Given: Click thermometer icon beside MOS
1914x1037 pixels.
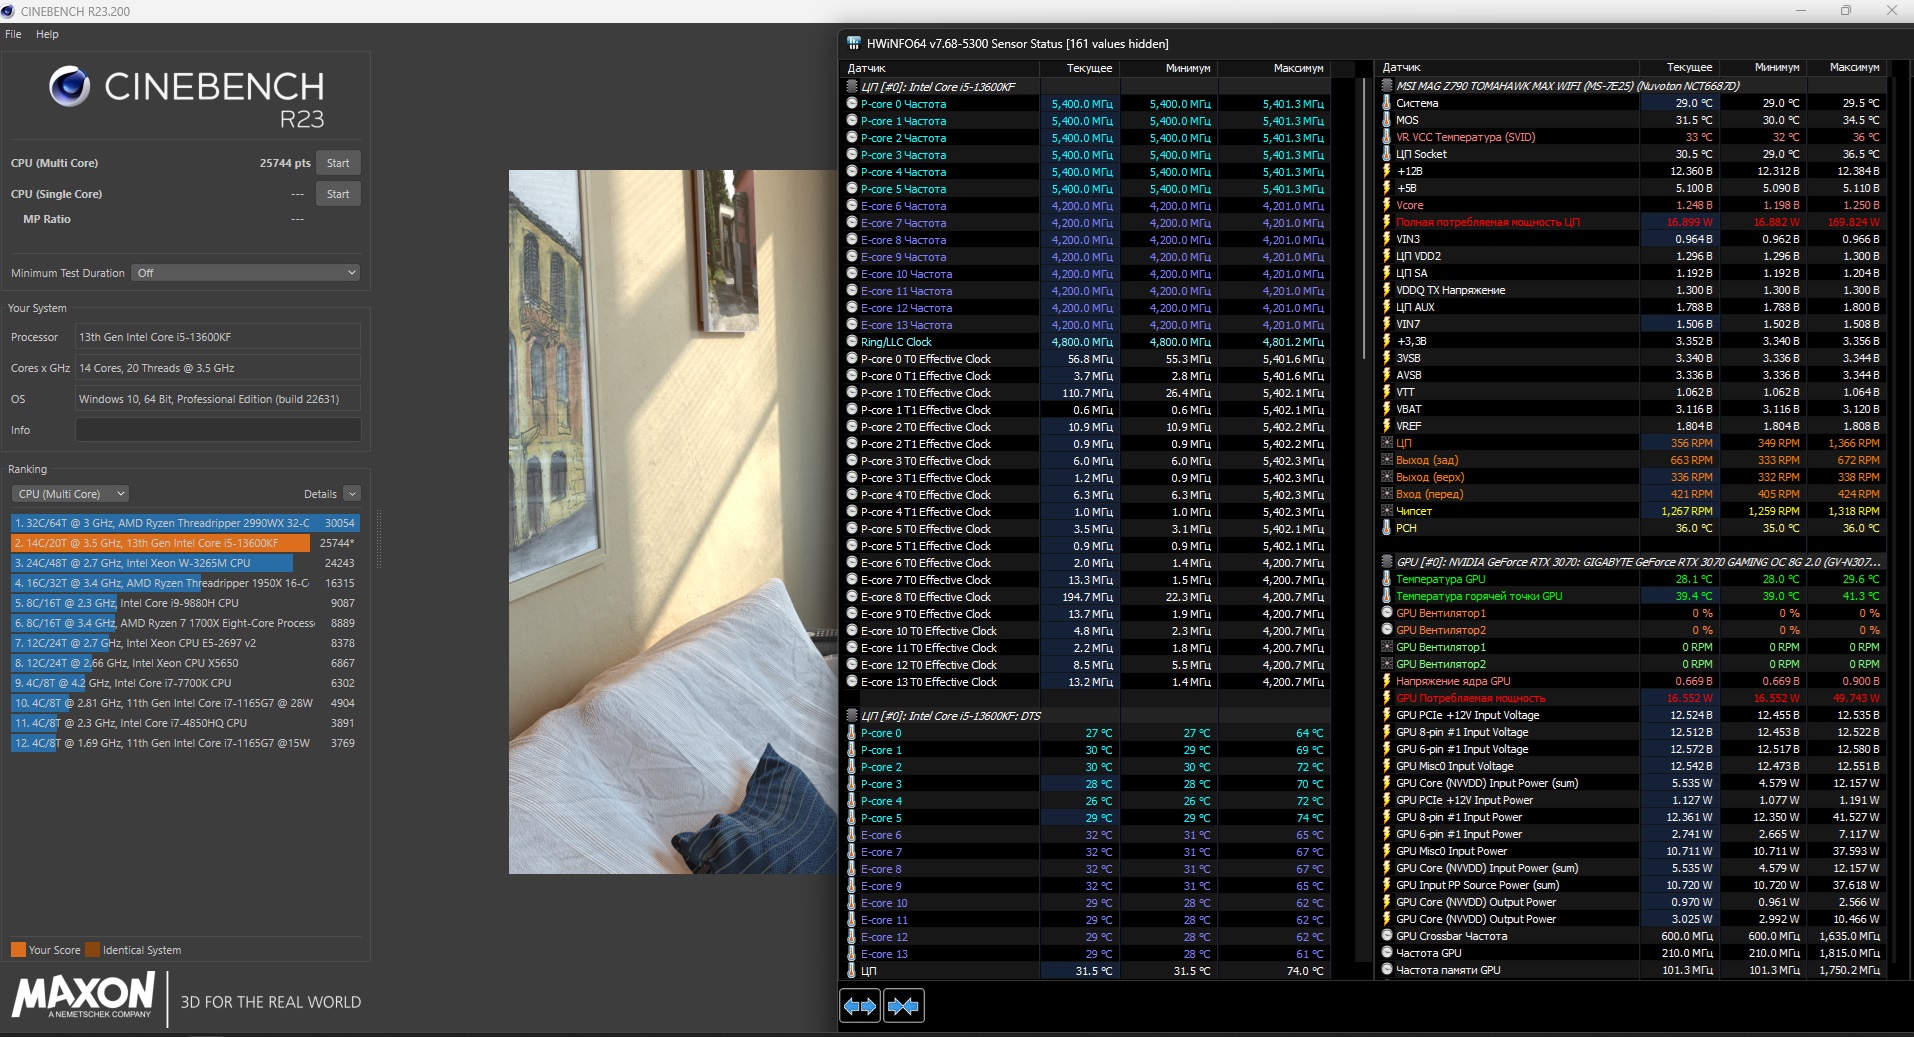Looking at the screenshot, I should click(x=1387, y=120).
